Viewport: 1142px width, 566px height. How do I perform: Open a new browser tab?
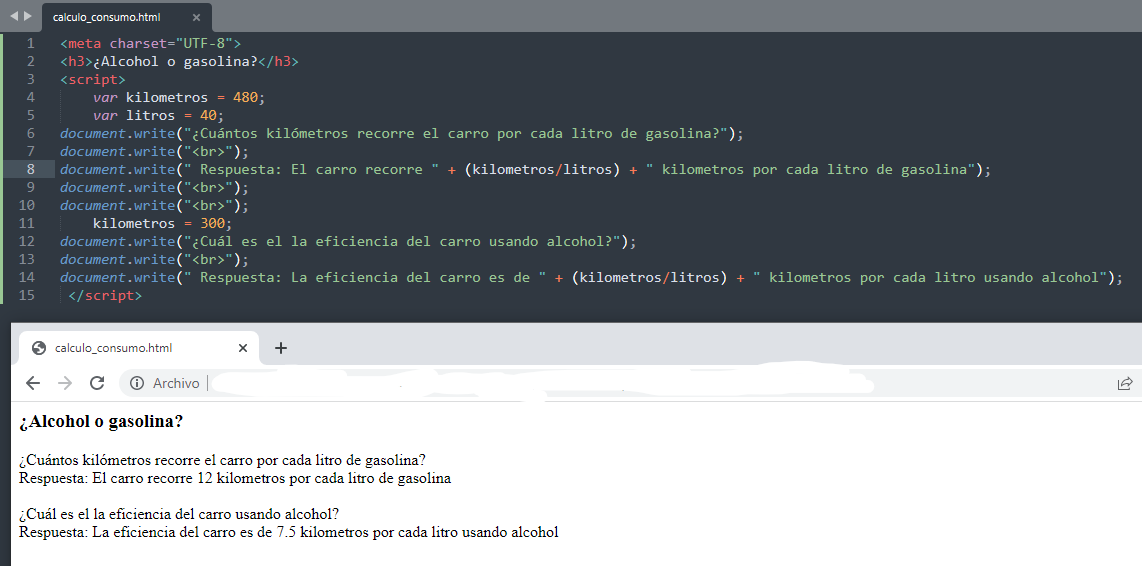pyautogui.click(x=280, y=348)
